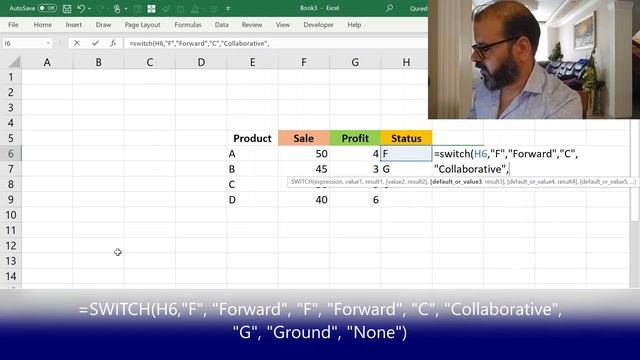
Task: Click the cell containing product C in row 8
Action: [x=253, y=184]
